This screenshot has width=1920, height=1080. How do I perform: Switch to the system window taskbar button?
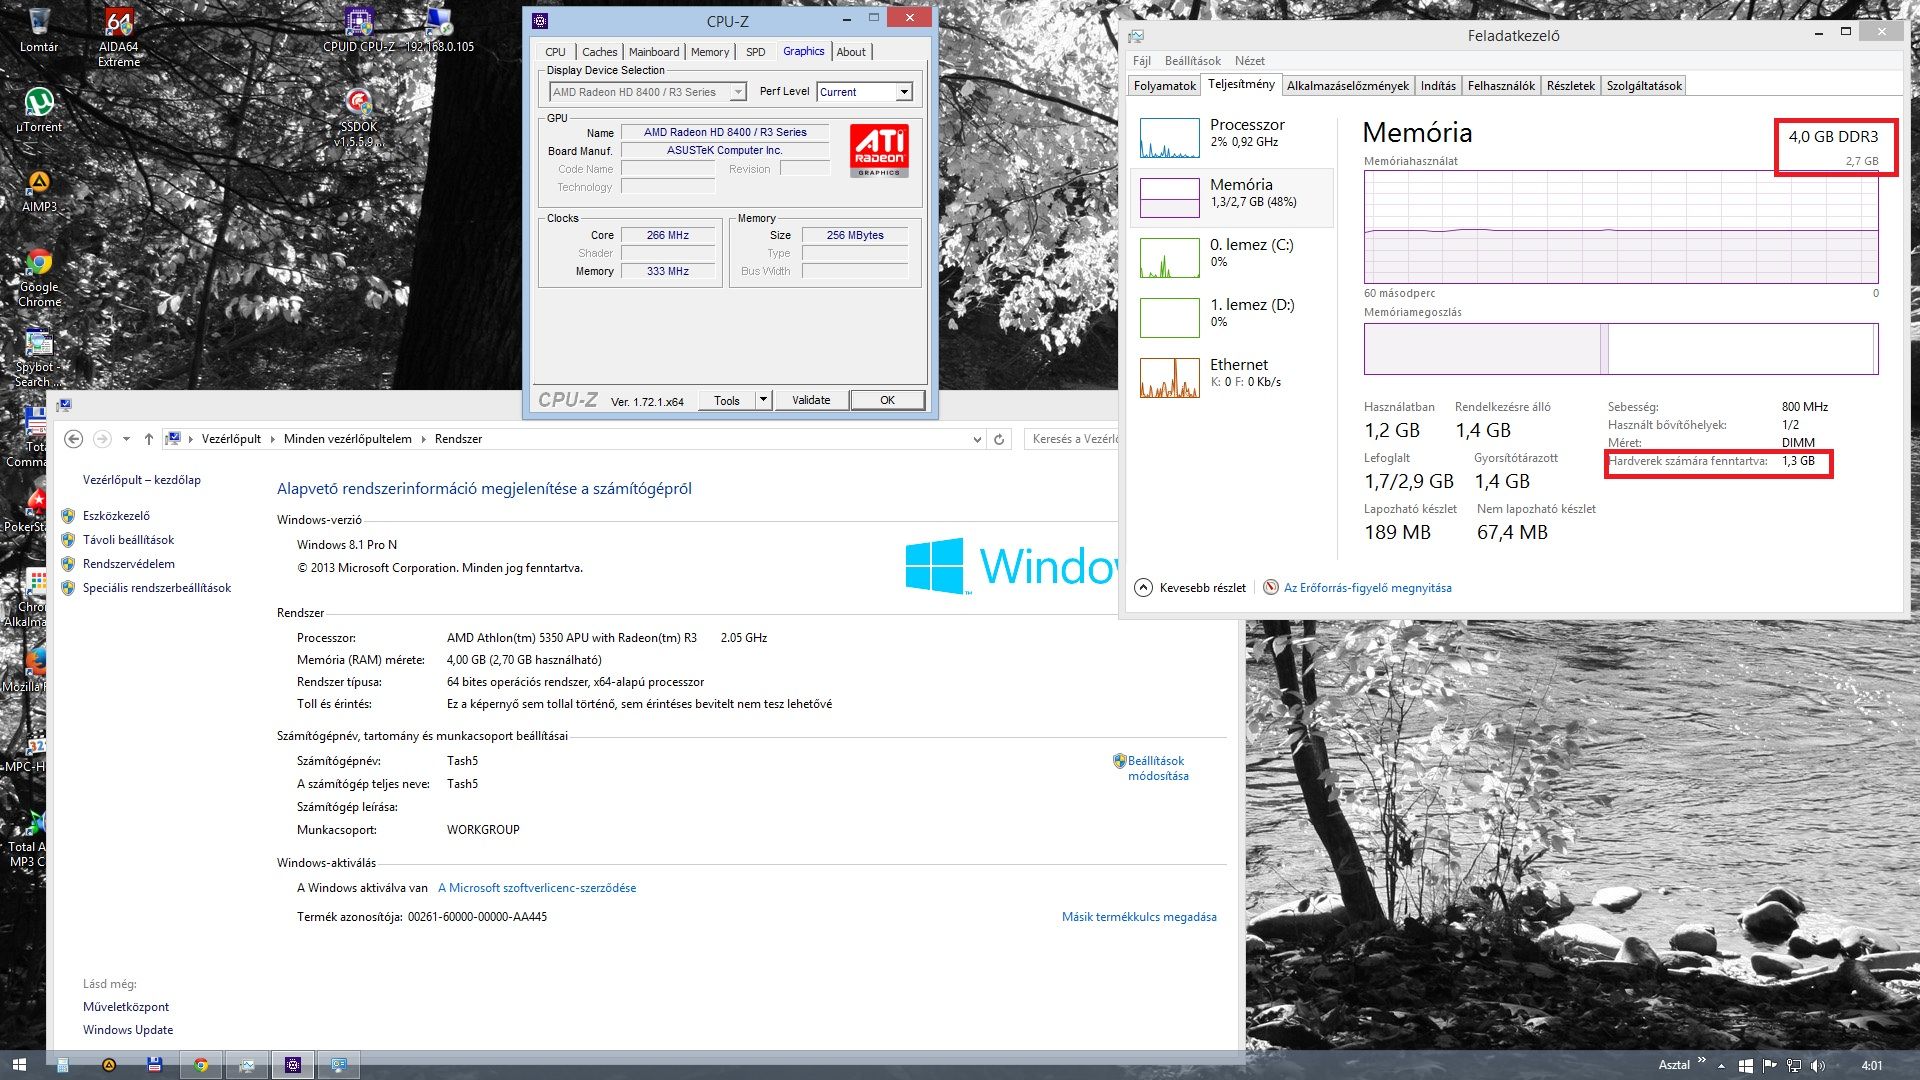click(339, 1065)
